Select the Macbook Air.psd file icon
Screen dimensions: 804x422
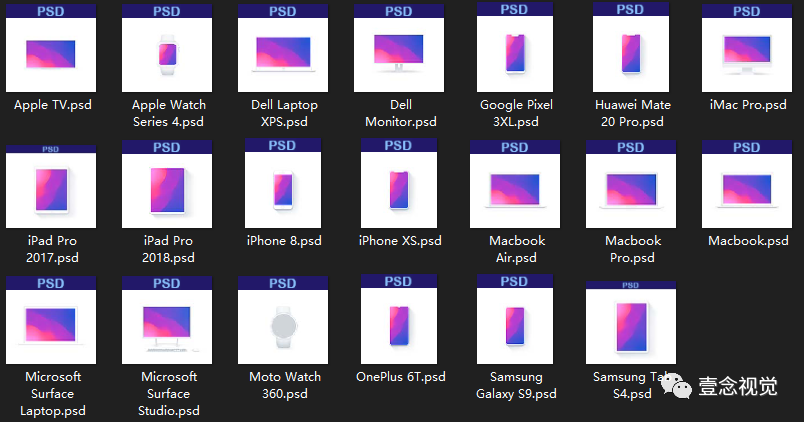515,184
